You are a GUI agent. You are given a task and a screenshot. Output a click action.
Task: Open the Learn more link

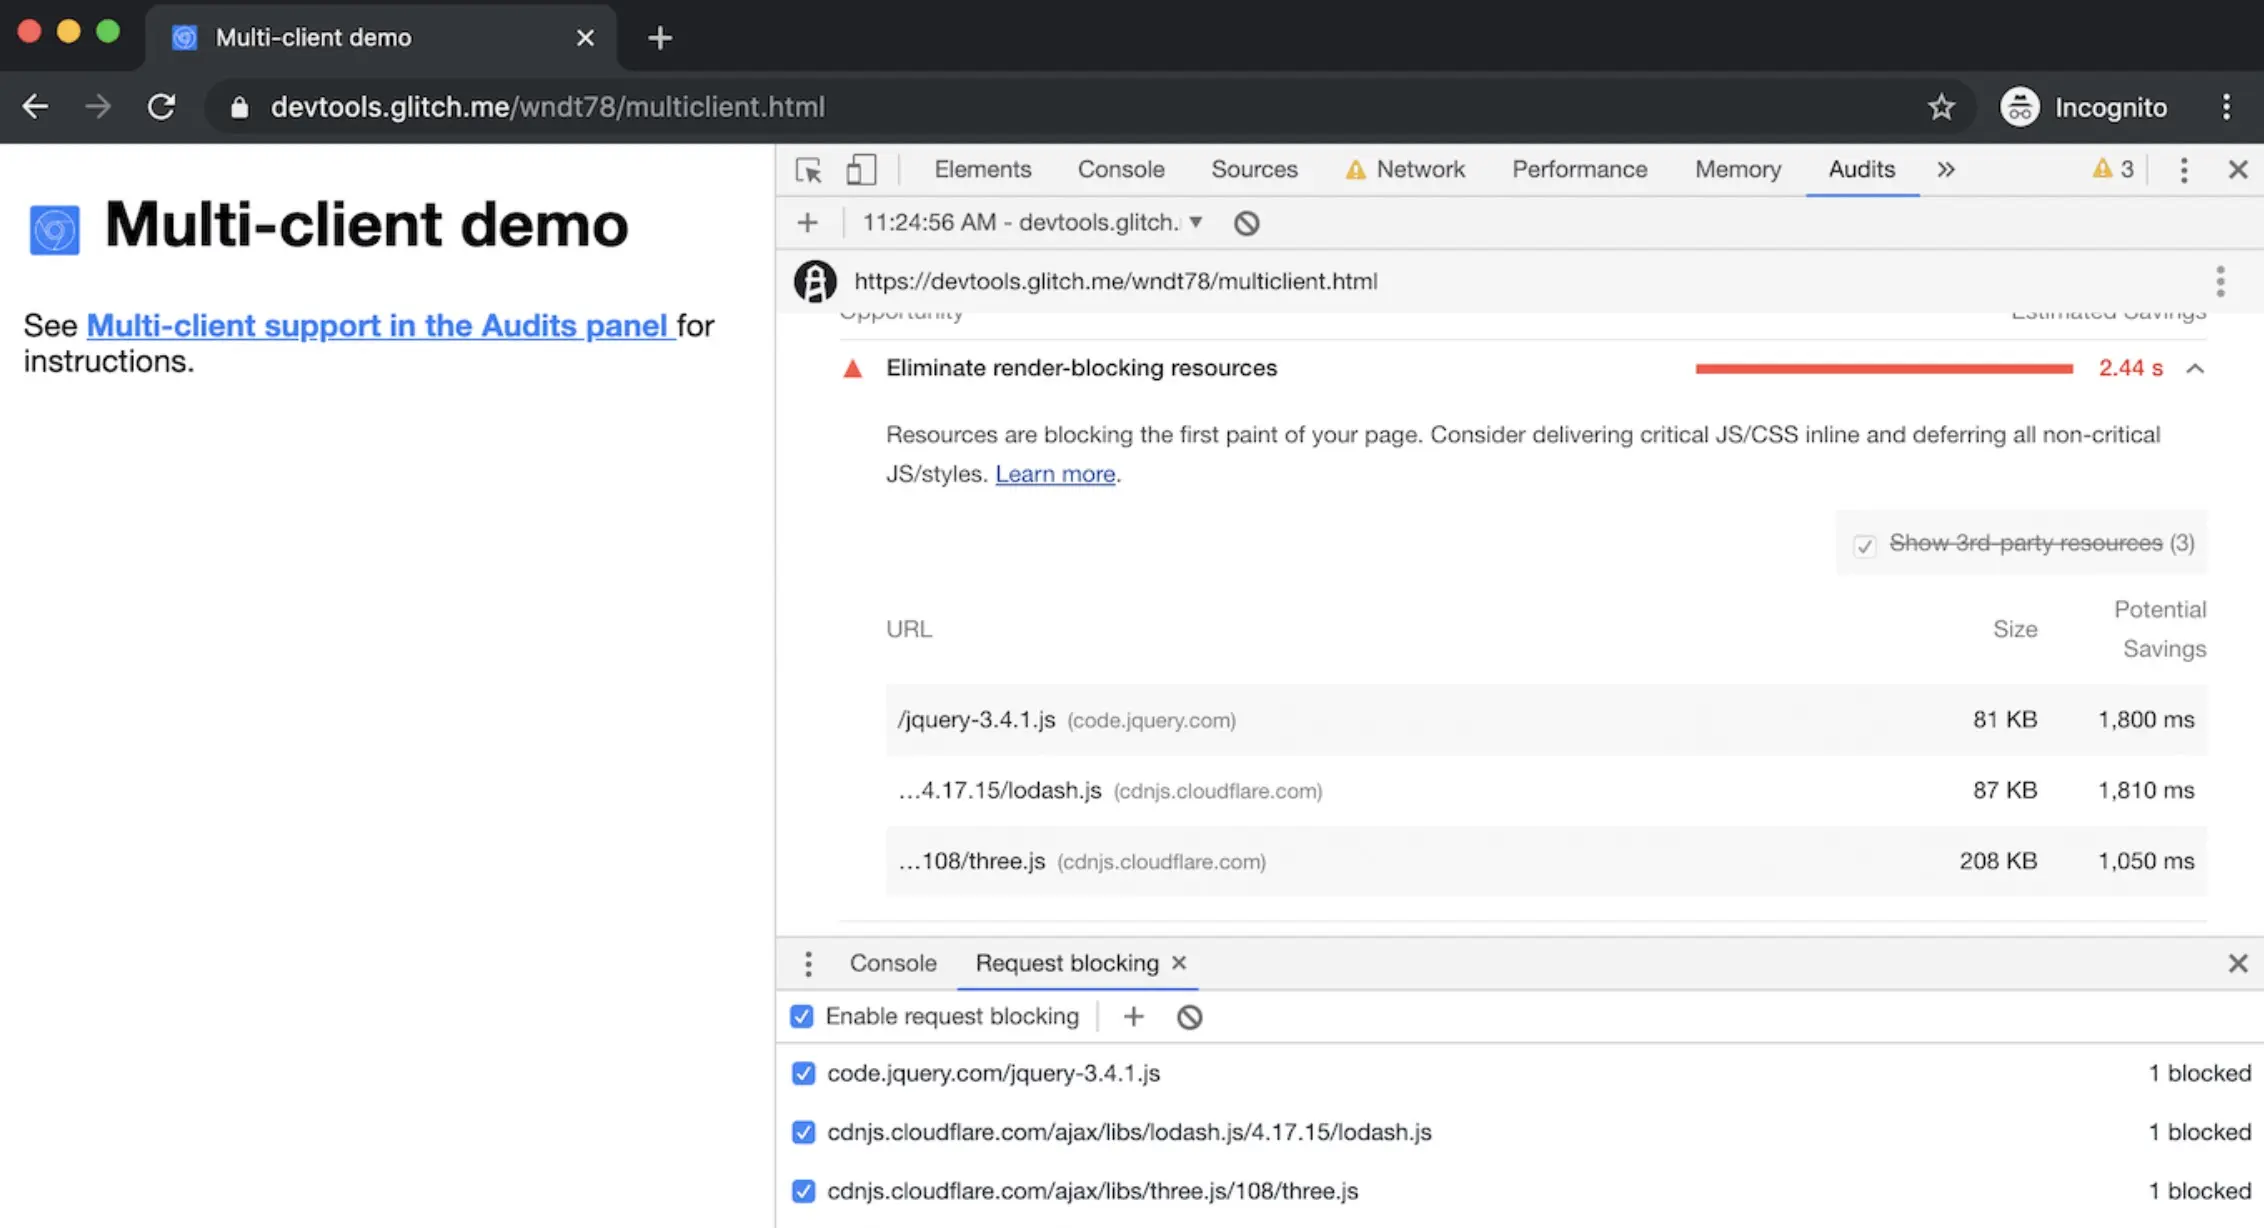point(1054,474)
